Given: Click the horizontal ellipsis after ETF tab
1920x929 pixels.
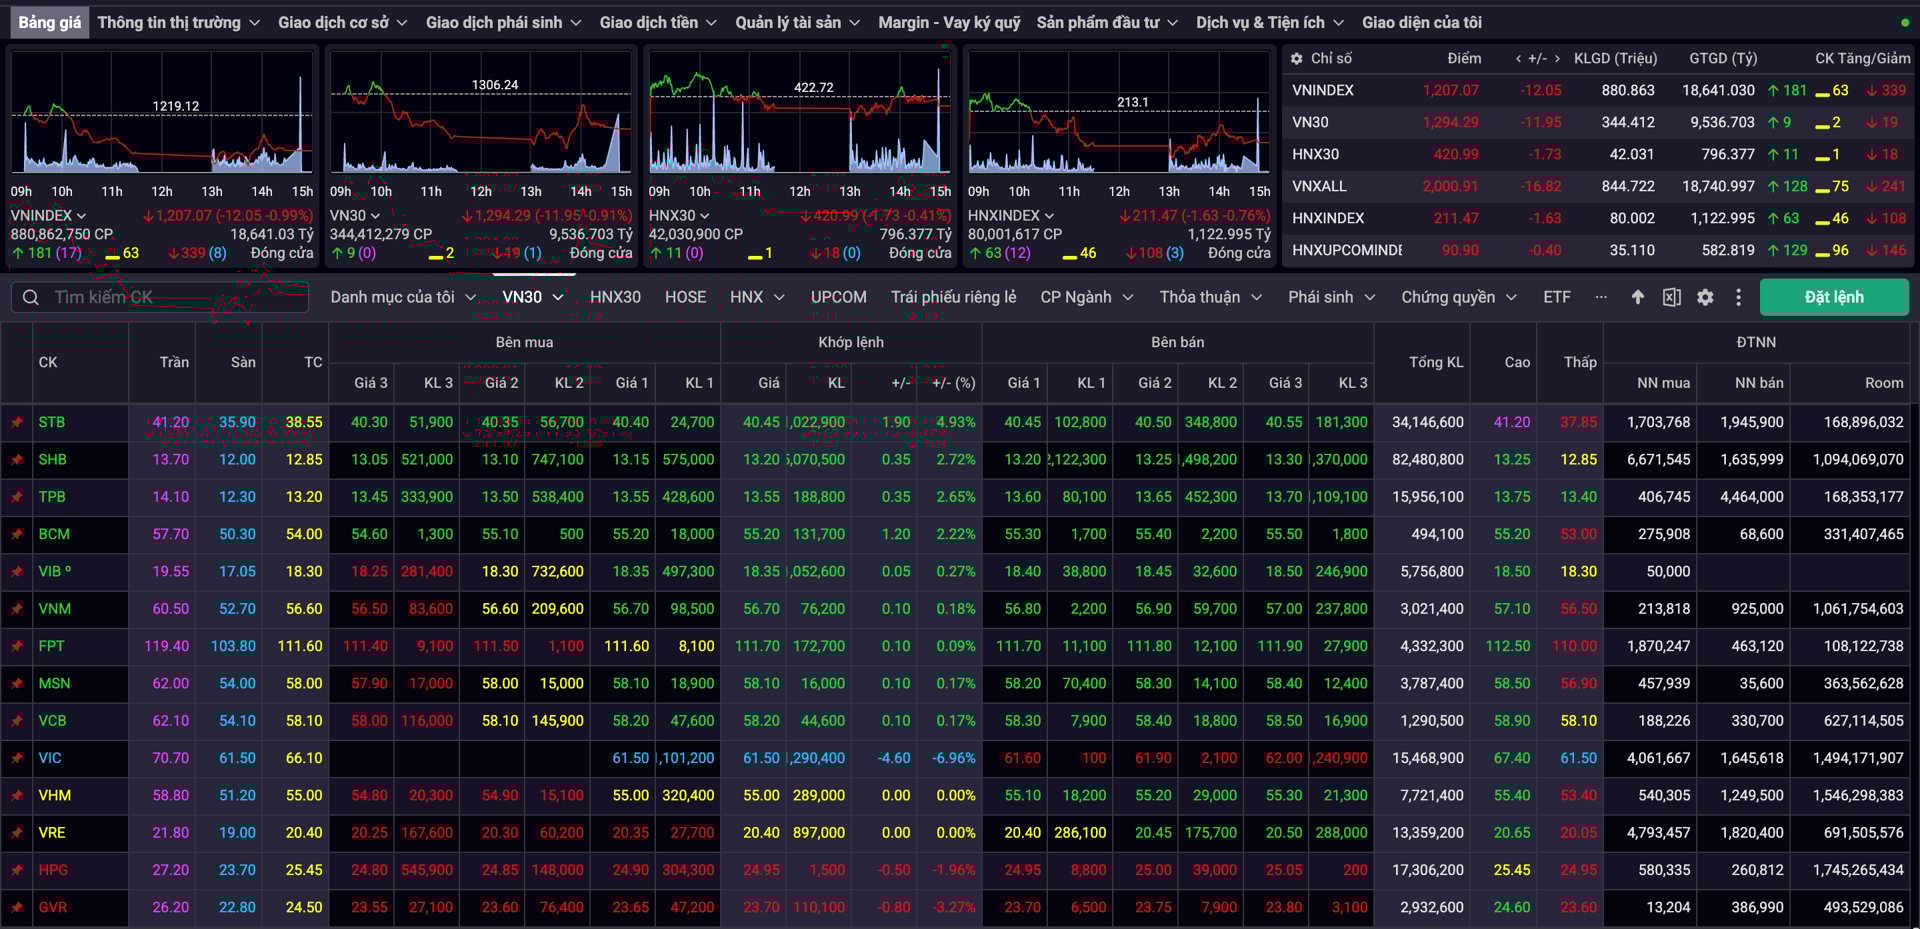Looking at the screenshot, I should 1601,297.
